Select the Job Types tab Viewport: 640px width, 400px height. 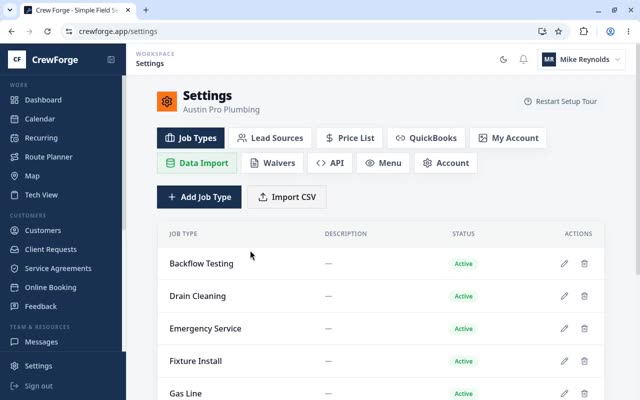coord(191,138)
